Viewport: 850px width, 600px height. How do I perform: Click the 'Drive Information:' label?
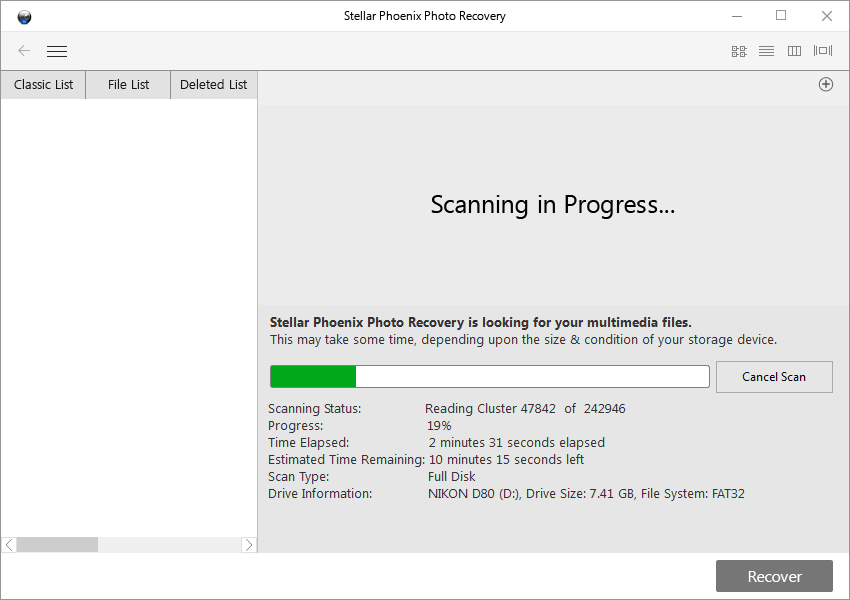pos(320,494)
